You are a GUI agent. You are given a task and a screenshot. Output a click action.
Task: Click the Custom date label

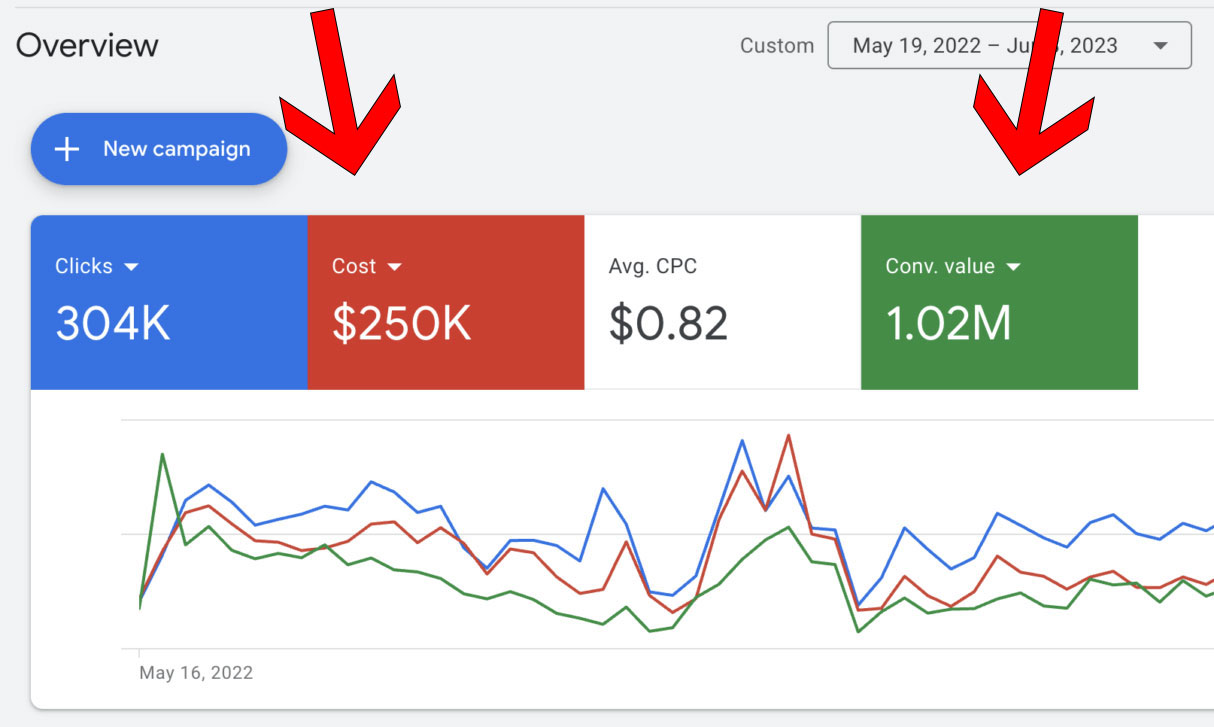(x=776, y=46)
